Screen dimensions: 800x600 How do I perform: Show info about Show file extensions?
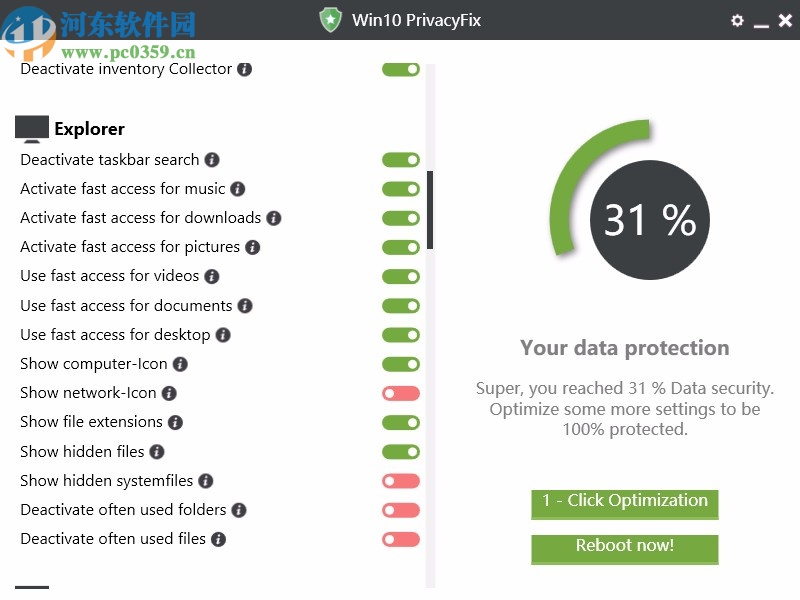point(175,422)
